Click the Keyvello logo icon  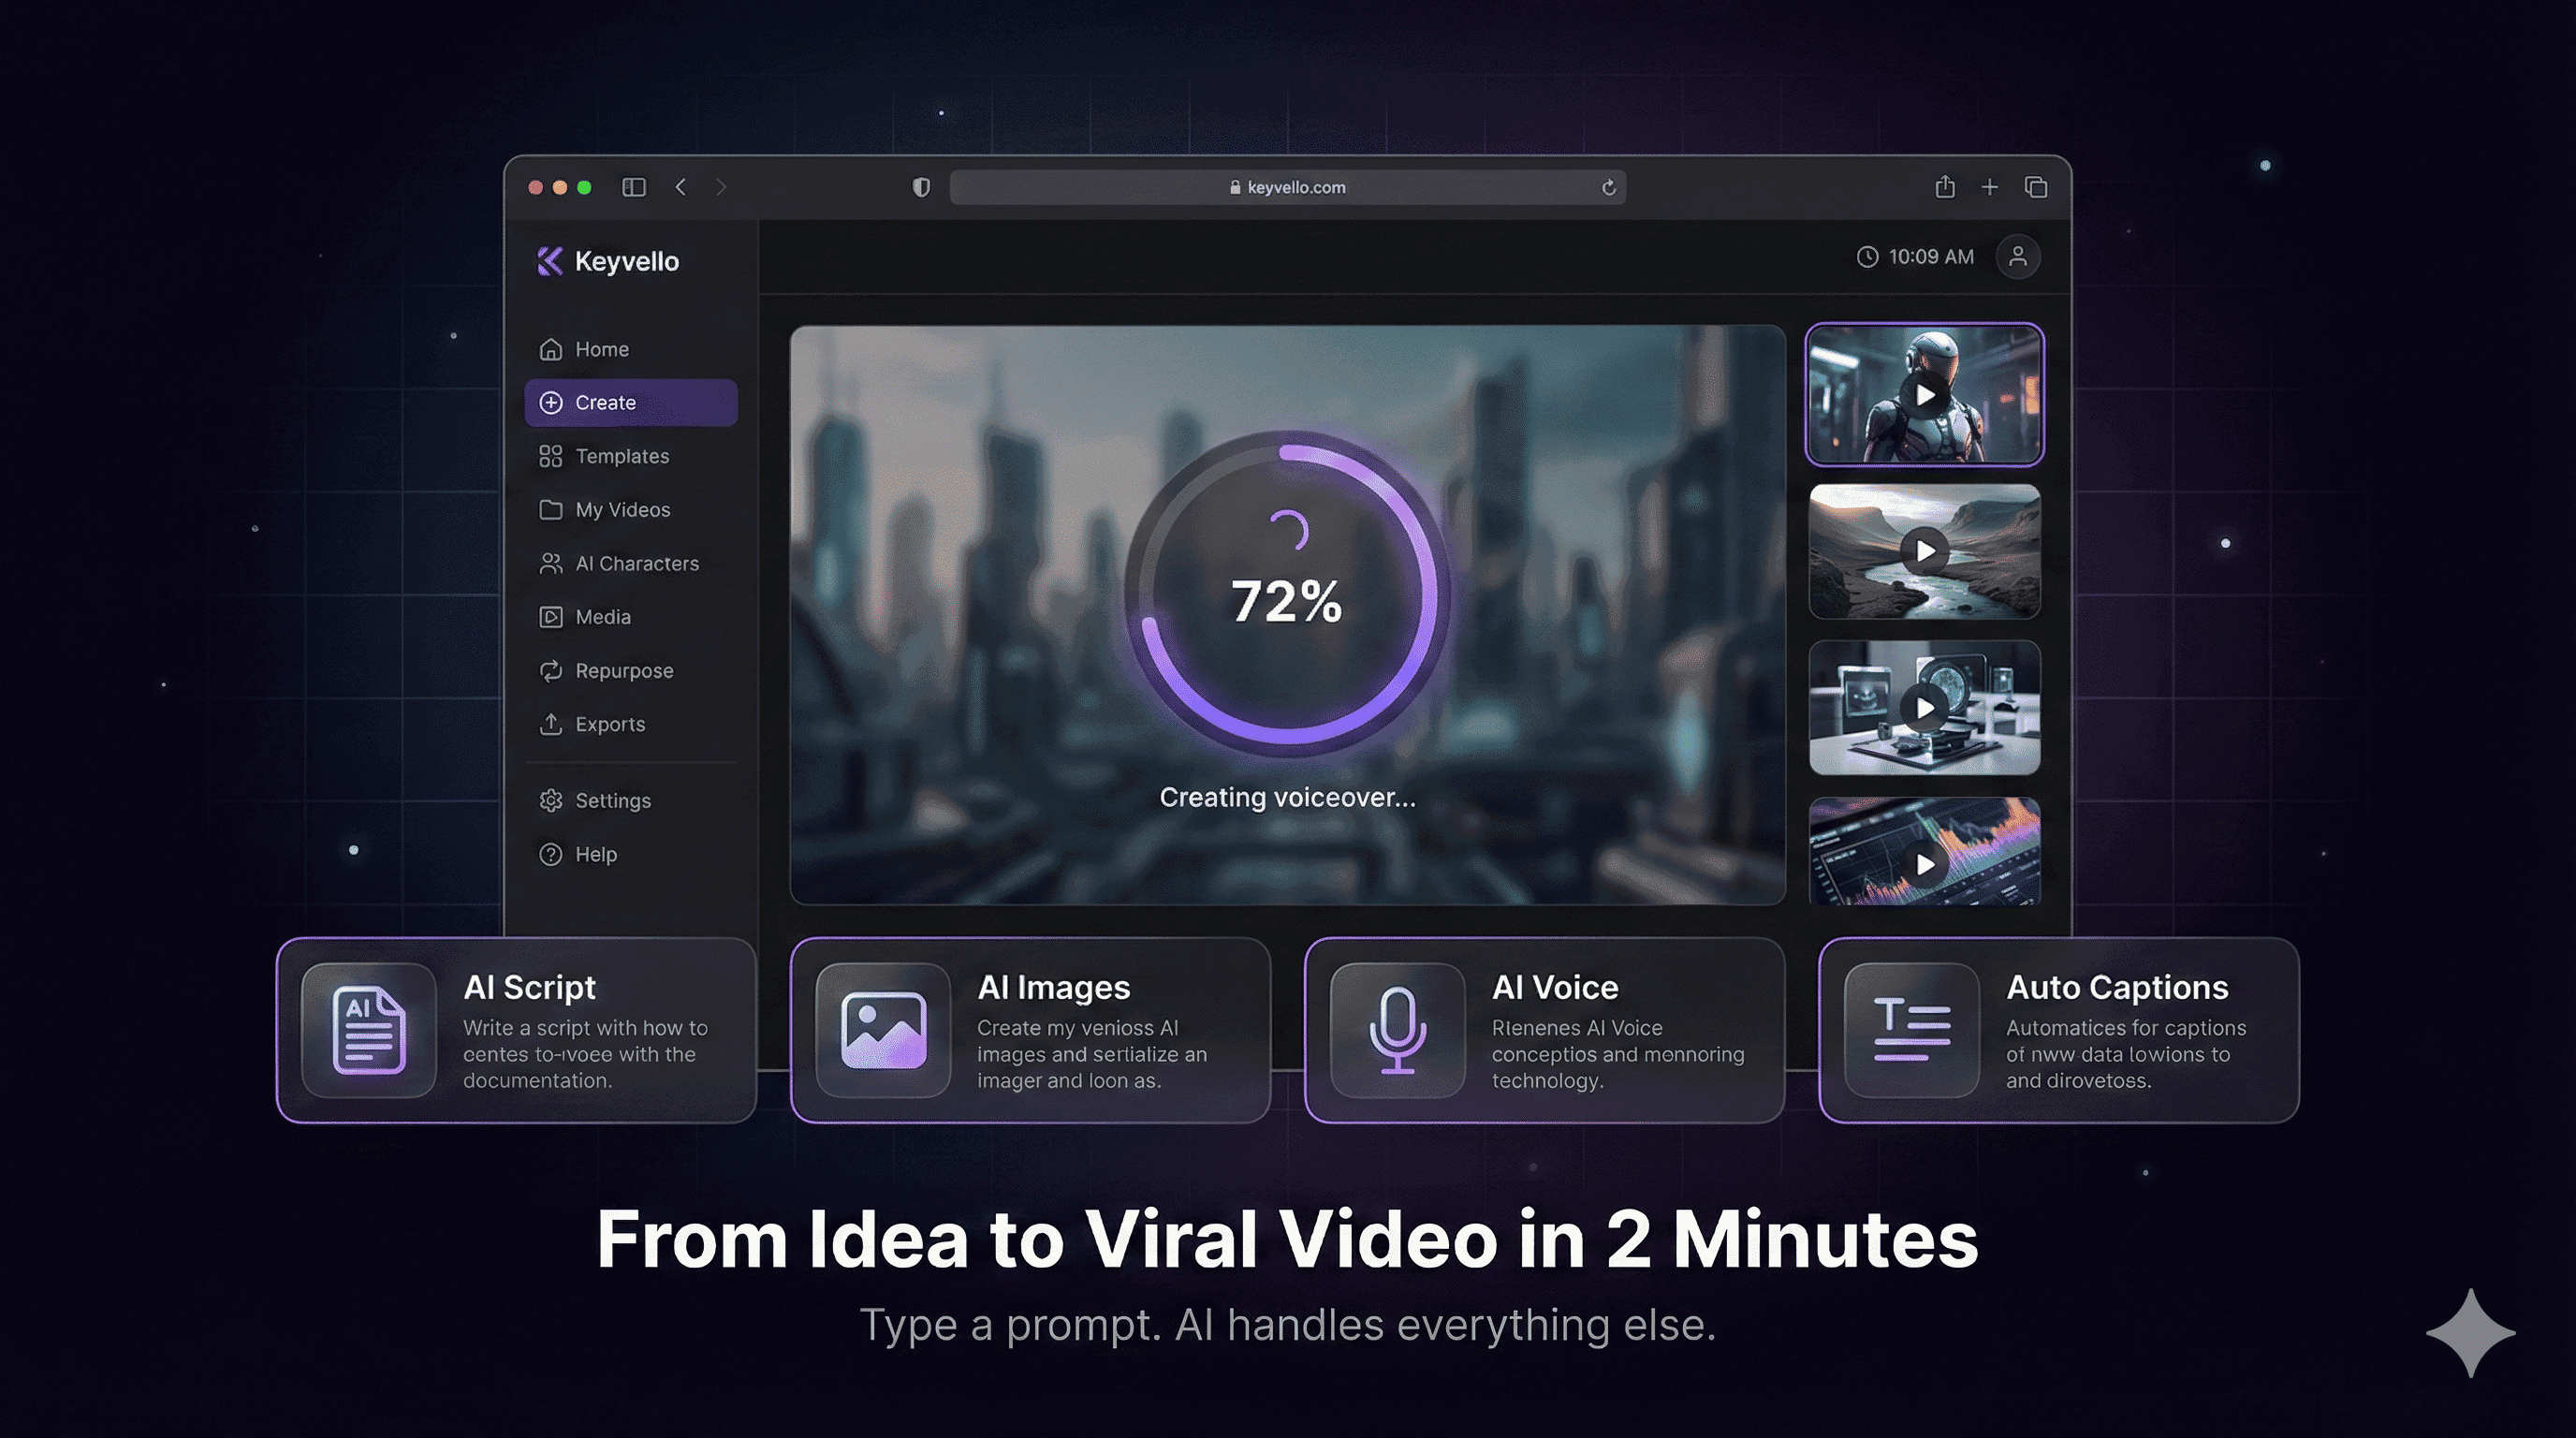click(549, 261)
